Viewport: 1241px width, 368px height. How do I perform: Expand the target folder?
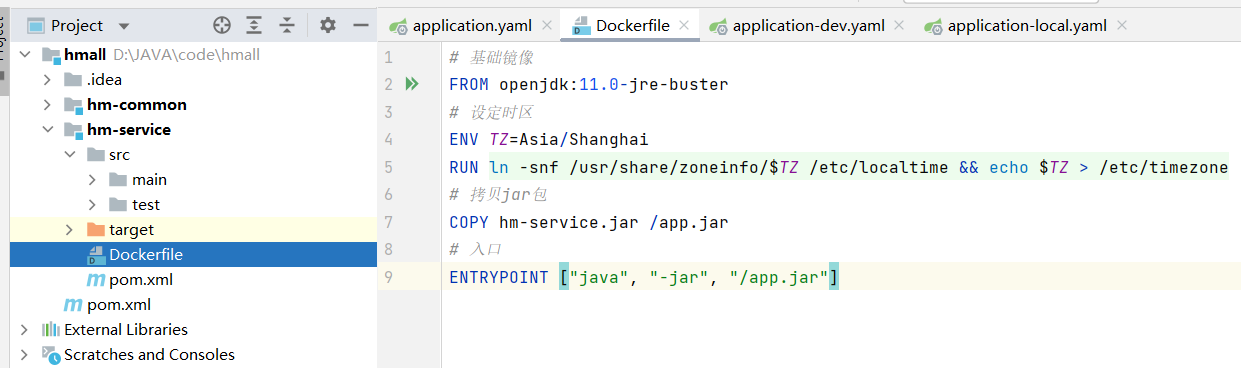[x=69, y=230]
